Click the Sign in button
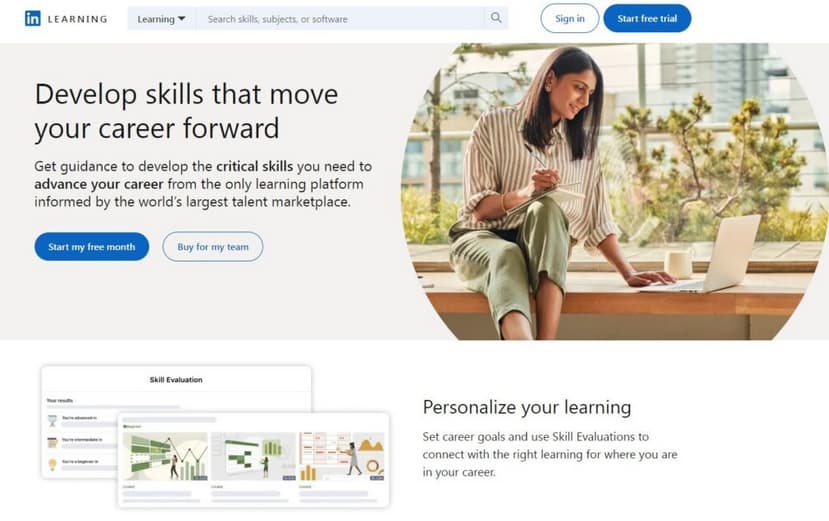829x521 pixels. tap(569, 19)
